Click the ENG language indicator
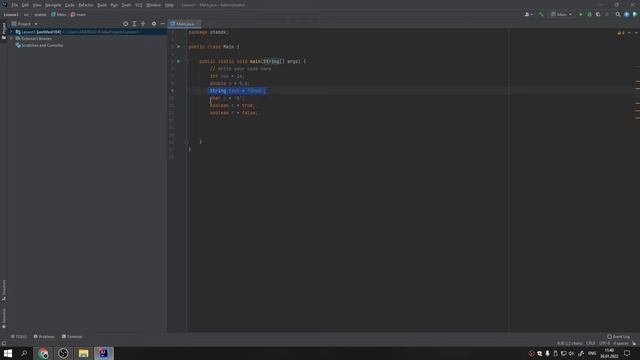Image resolution: width=640 pixels, height=360 pixels. coord(592,353)
